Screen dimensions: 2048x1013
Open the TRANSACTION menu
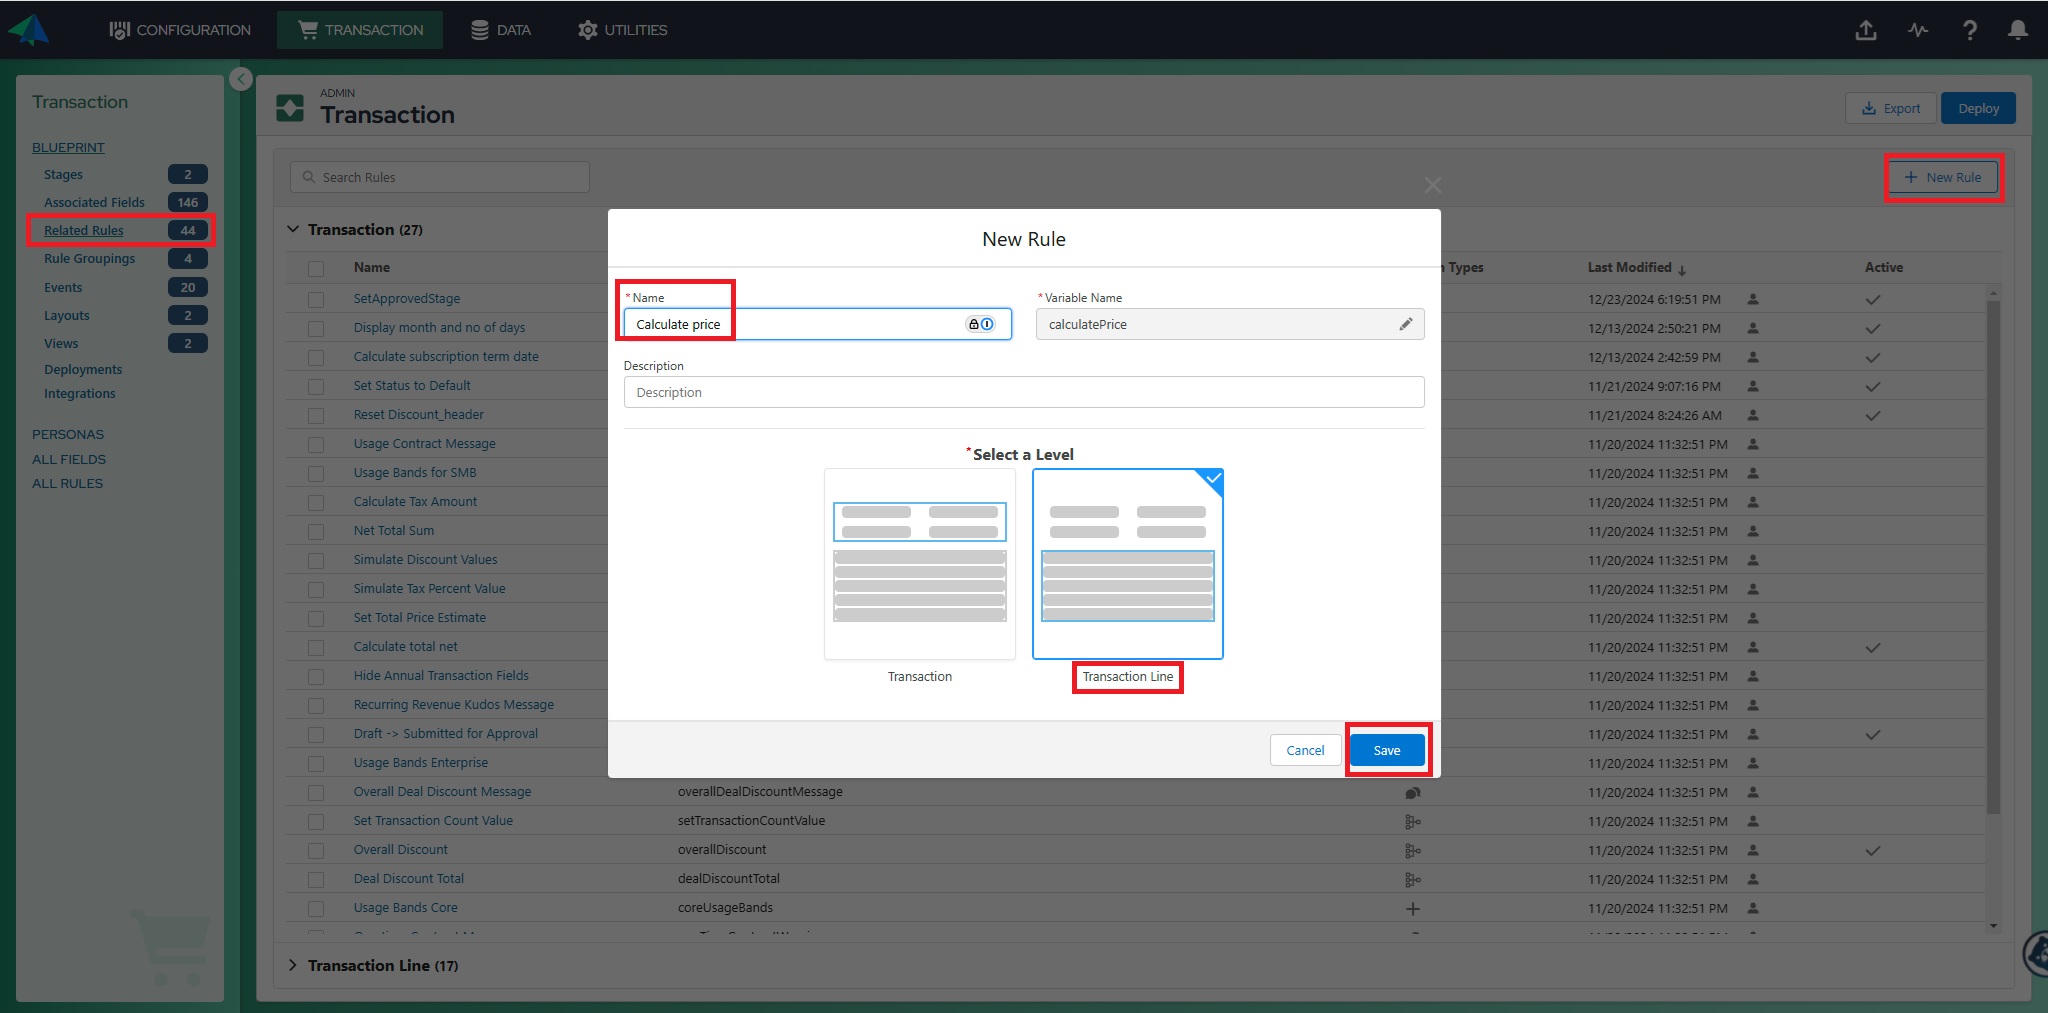(x=360, y=30)
